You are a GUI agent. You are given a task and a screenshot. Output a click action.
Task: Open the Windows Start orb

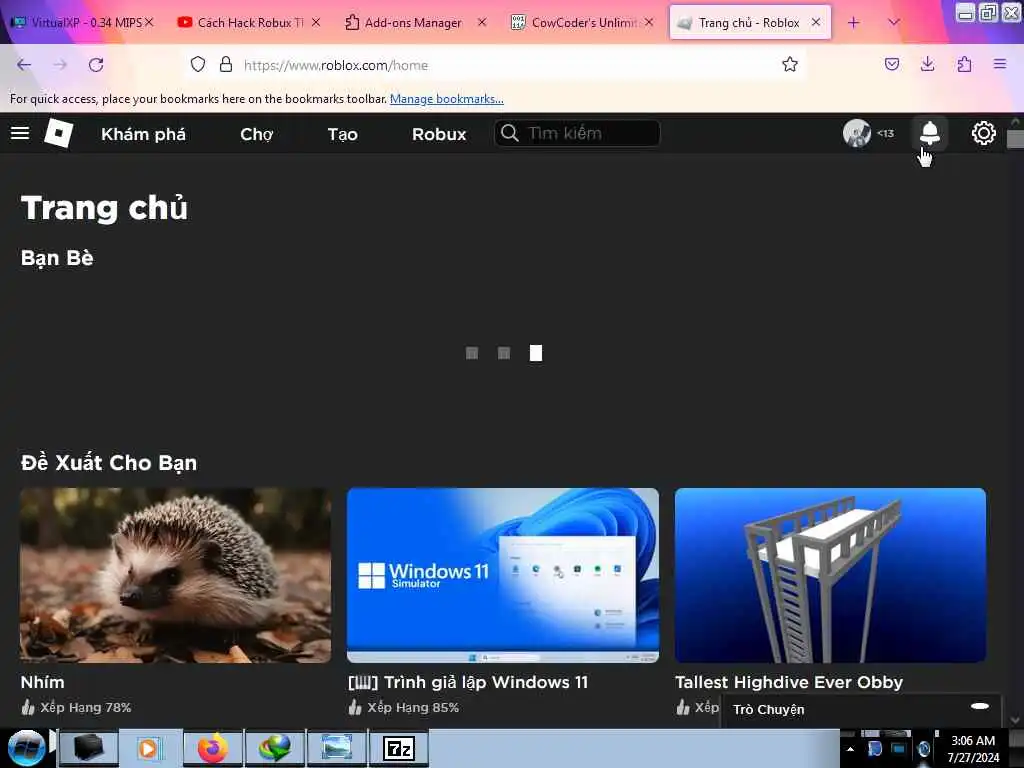(26, 748)
